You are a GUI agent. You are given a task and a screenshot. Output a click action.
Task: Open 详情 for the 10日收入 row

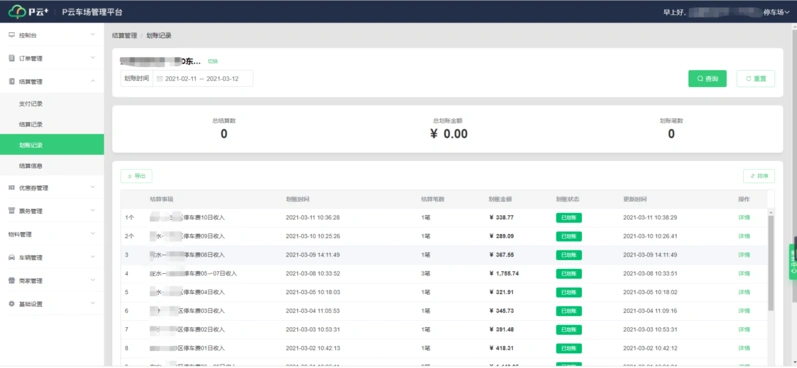(x=744, y=218)
